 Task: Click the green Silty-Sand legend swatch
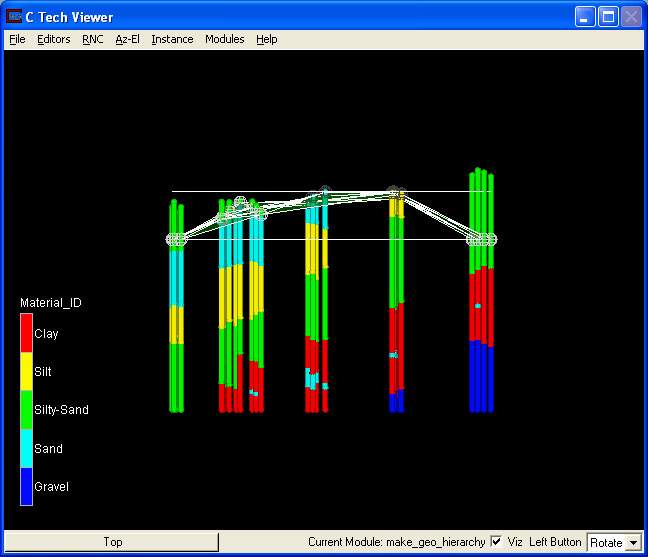26,410
